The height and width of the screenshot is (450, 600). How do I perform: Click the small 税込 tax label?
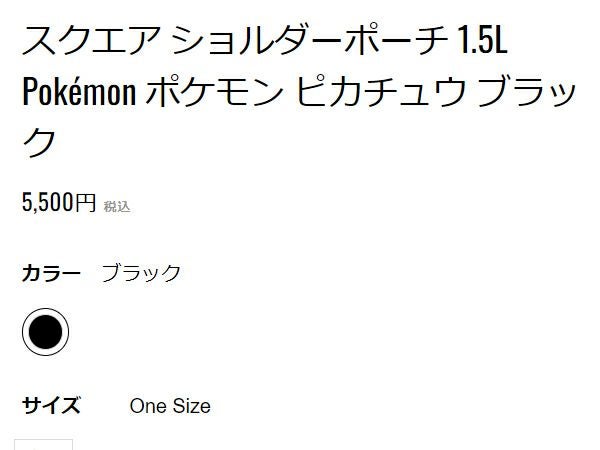click(x=117, y=207)
